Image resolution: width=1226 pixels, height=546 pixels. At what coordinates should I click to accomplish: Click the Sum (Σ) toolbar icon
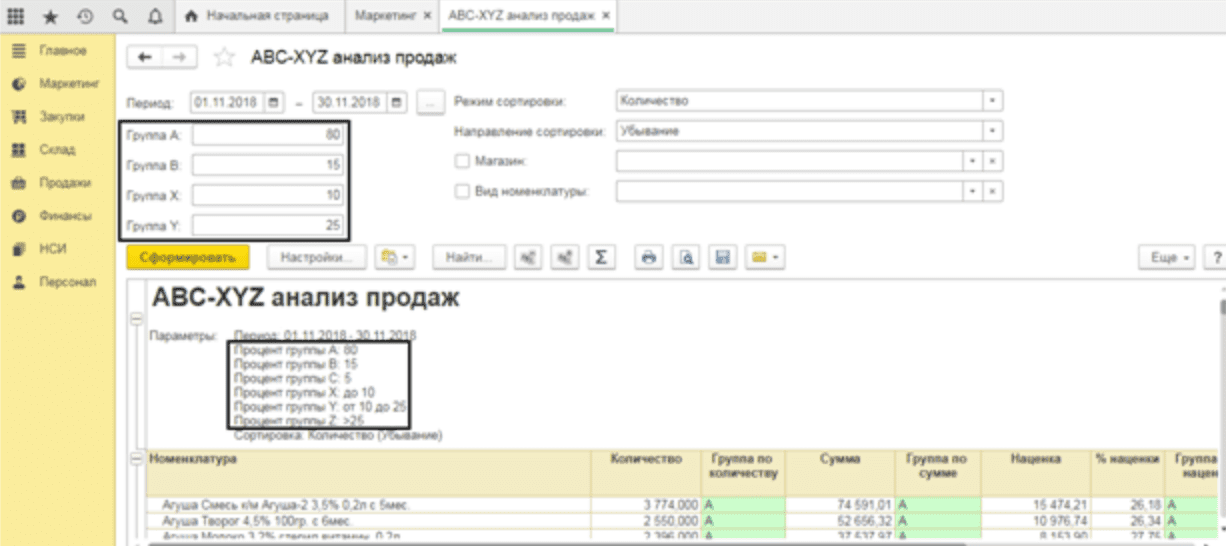(600, 258)
